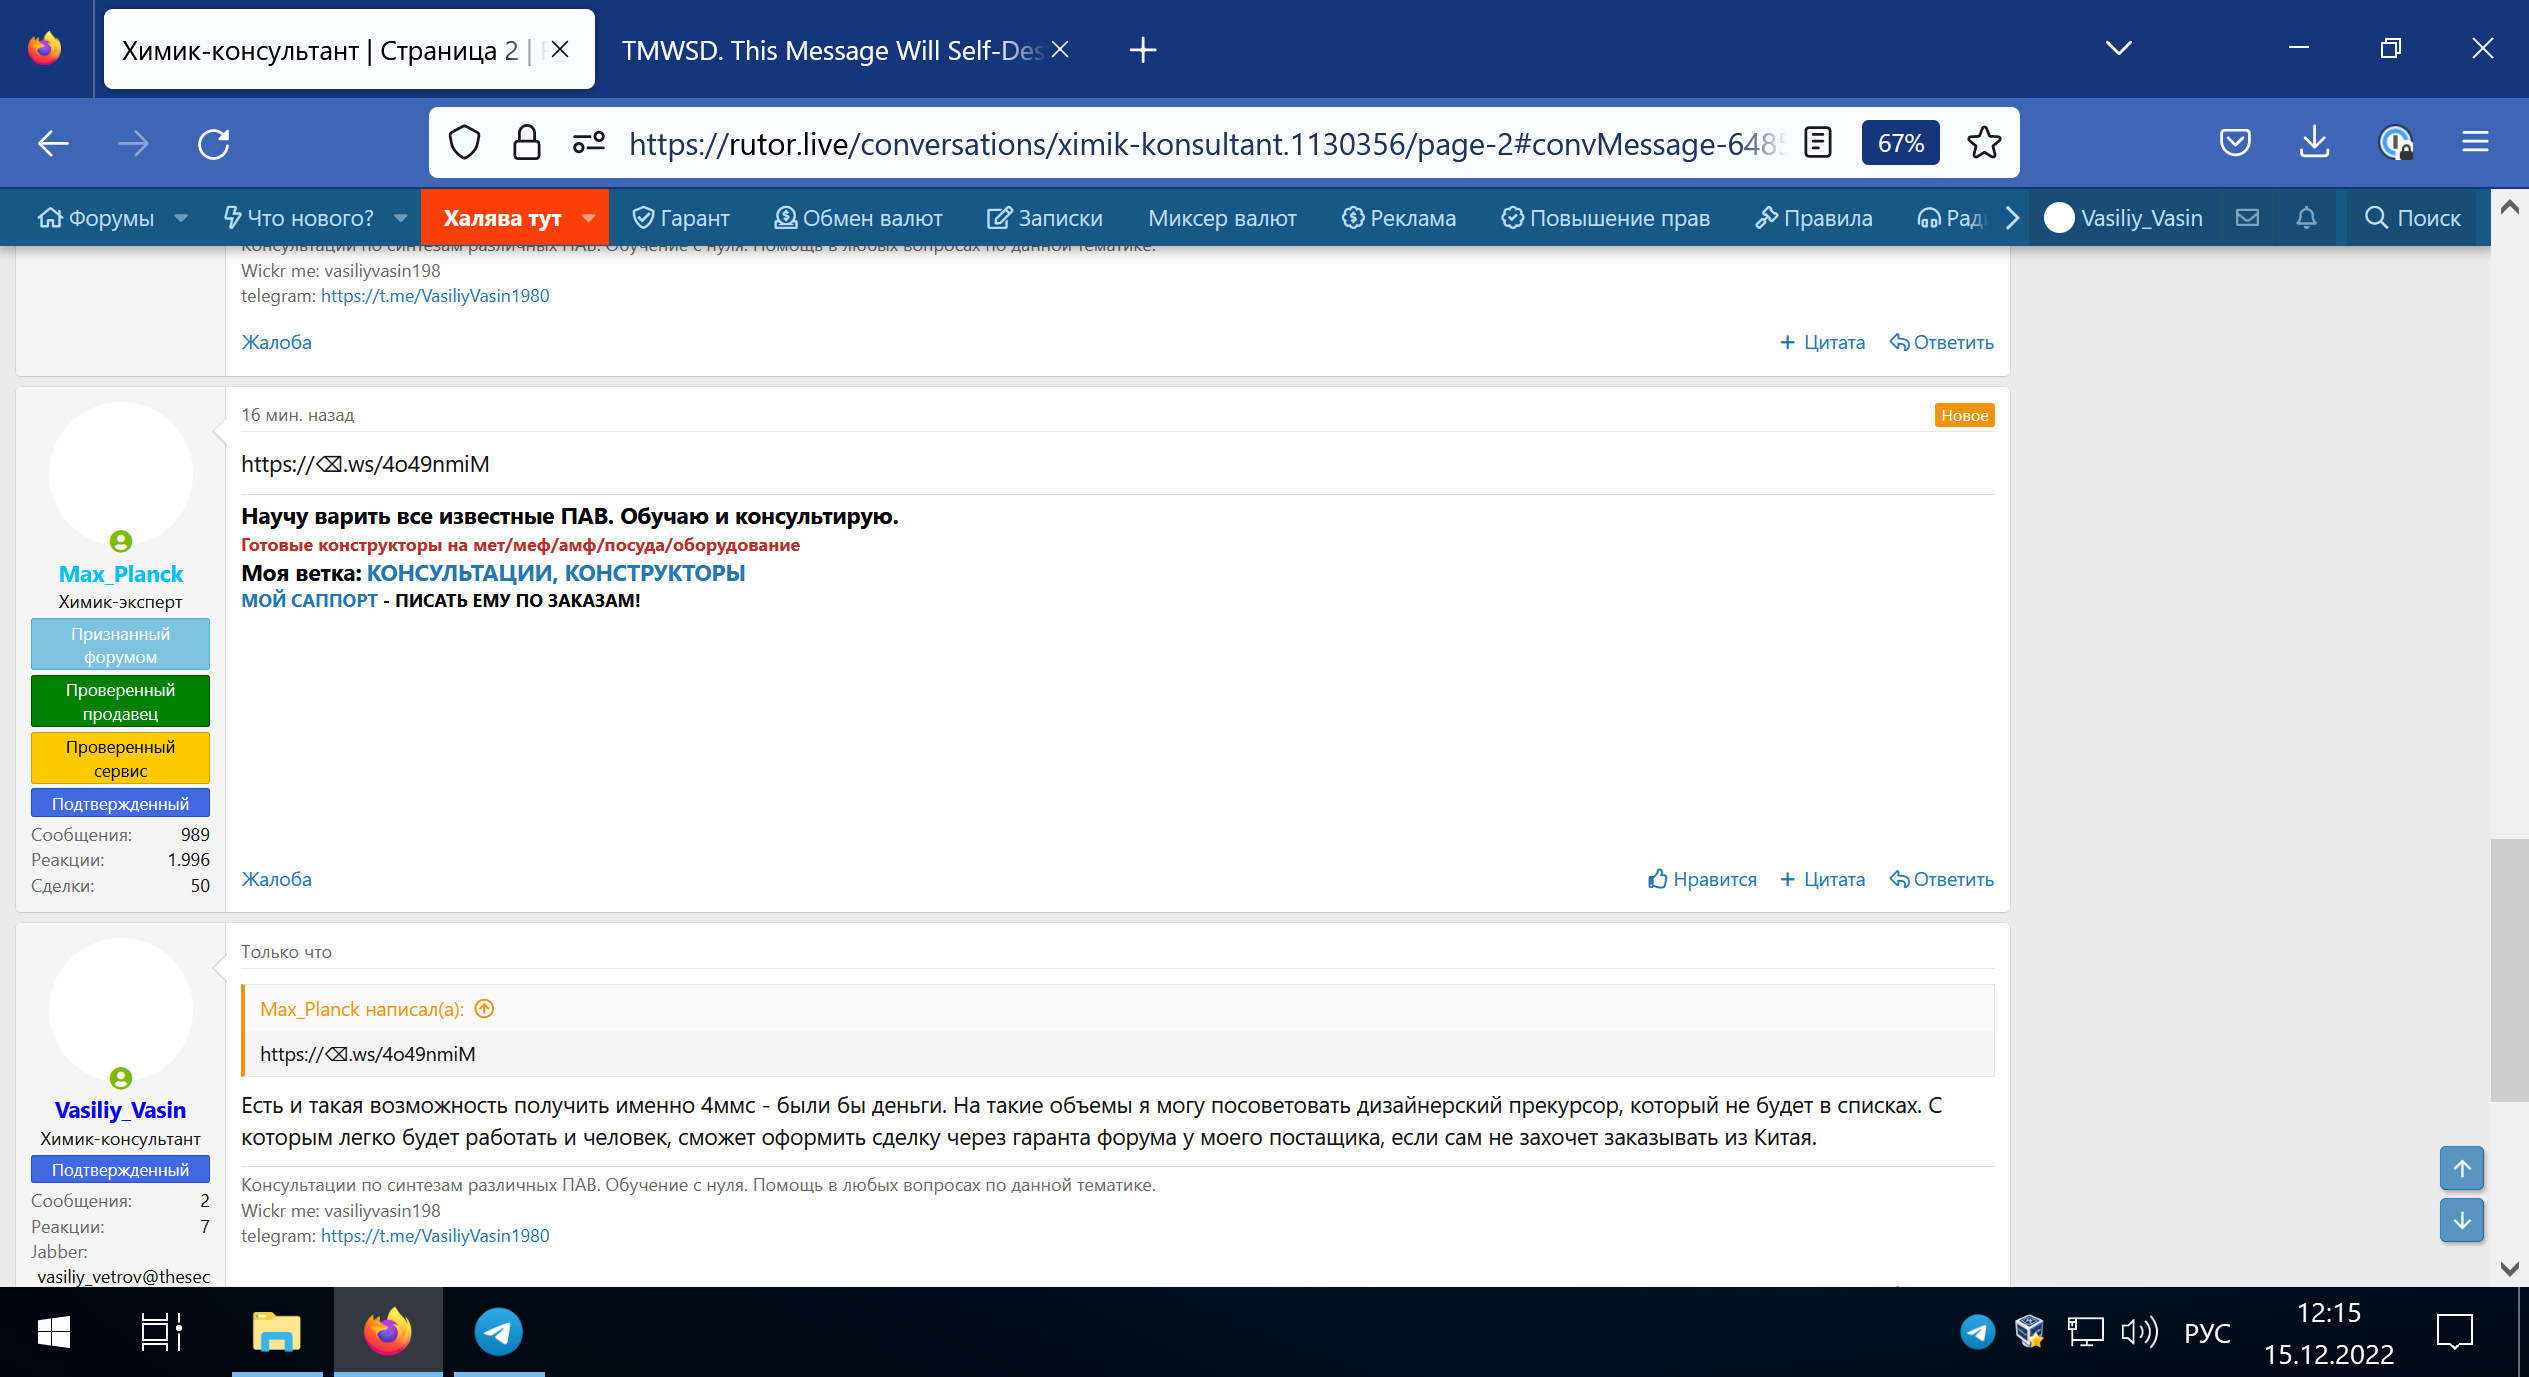Screen dimensions: 2529x1377
Task: Open Обмен валют page
Action: [858, 218]
